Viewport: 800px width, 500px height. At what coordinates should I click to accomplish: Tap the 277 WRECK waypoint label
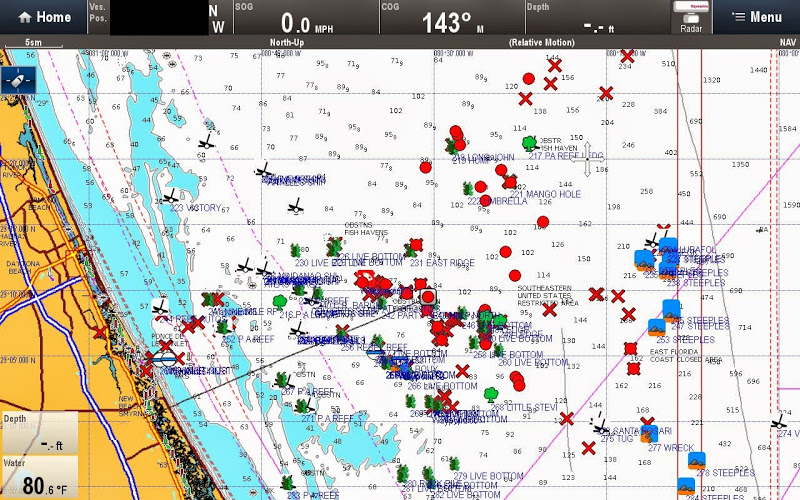671,448
